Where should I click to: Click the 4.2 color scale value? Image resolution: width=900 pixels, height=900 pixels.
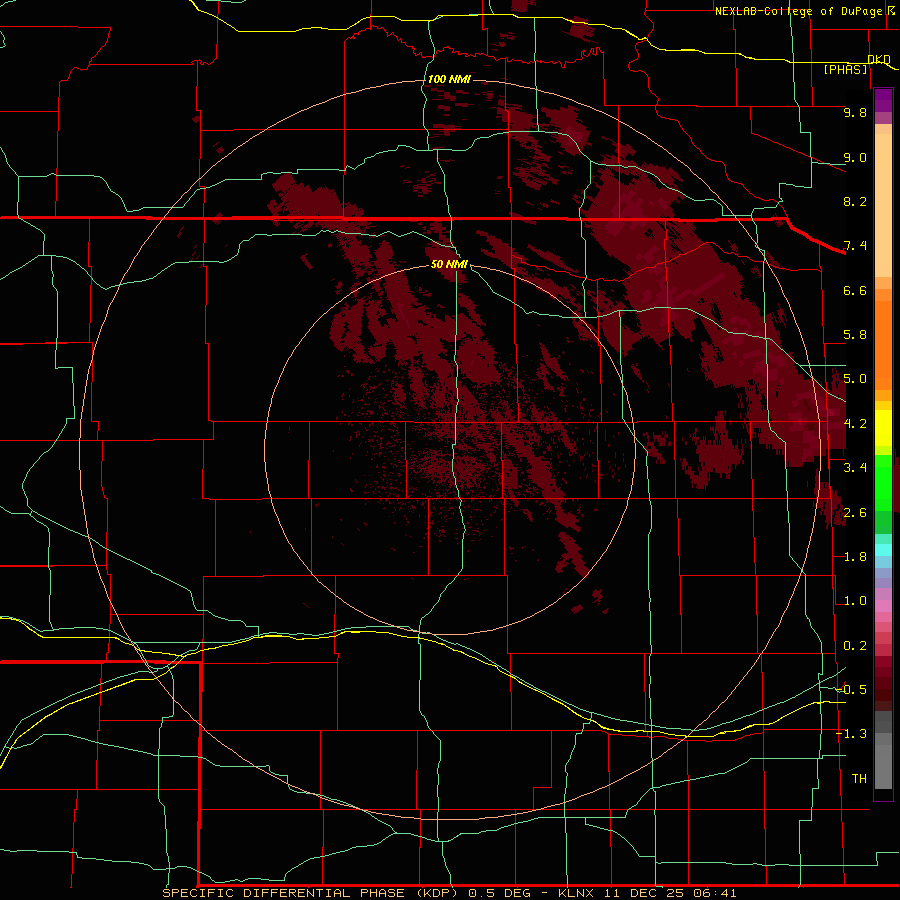pos(855,424)
